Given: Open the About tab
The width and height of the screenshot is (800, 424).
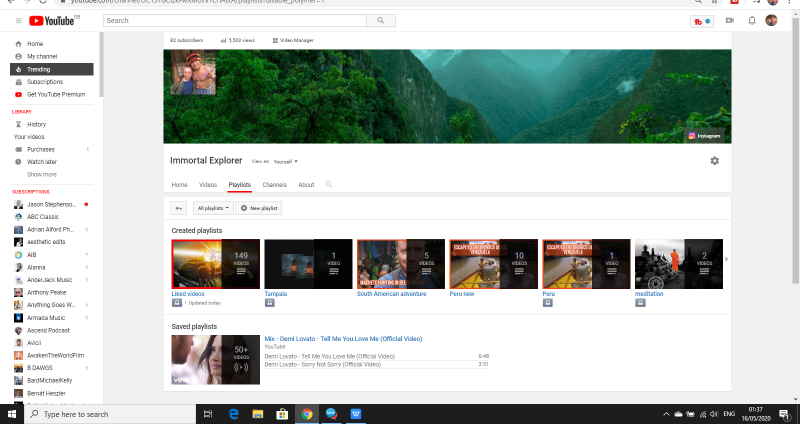Looking at the screenshot, I should (306, 185).
